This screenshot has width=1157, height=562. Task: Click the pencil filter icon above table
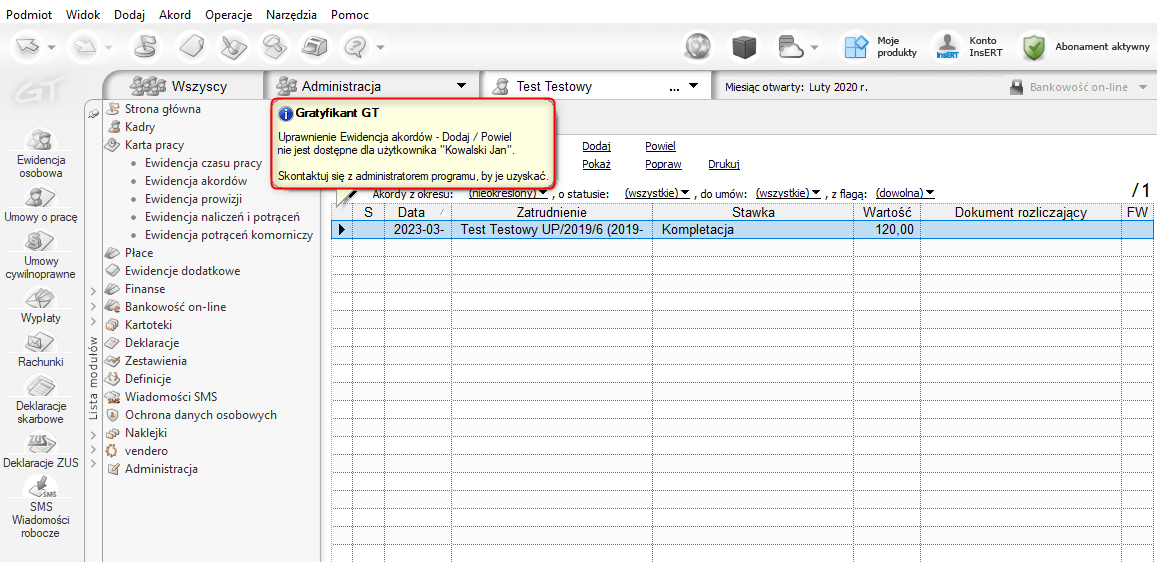pyautogui.click(x=346, y=196)
